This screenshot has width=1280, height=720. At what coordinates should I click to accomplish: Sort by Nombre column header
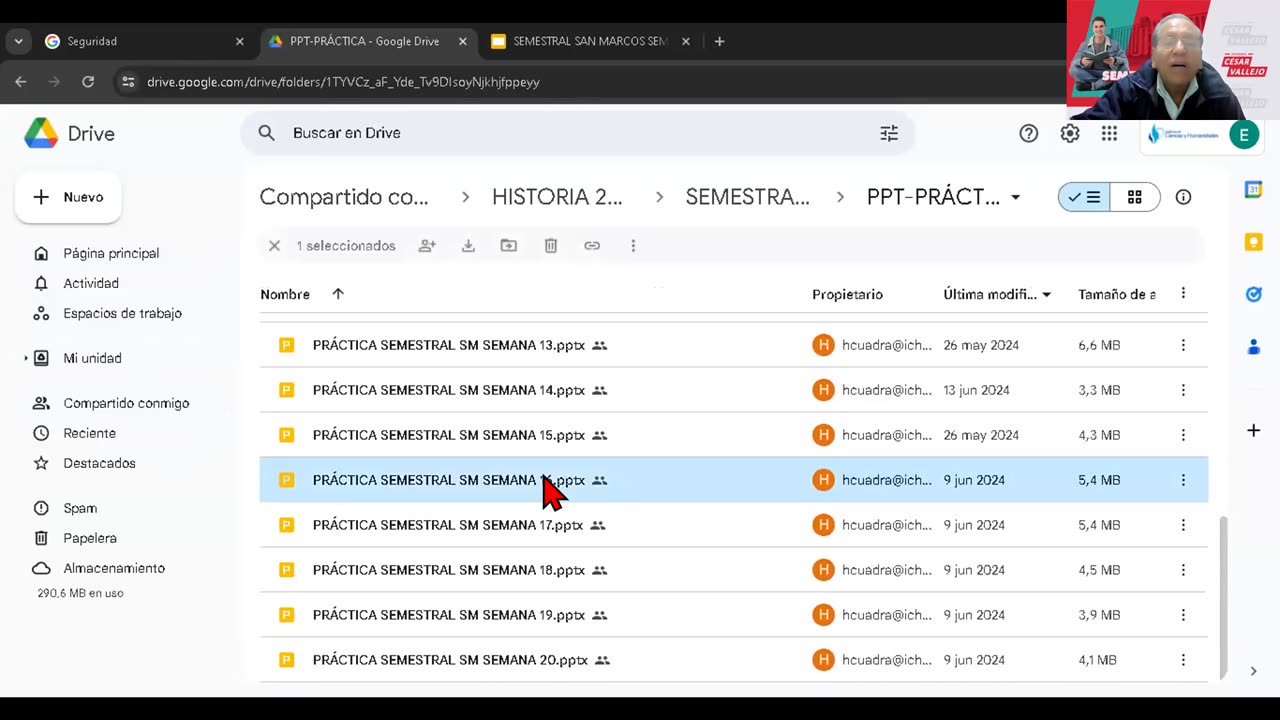pyautogui.click(x=285, y=294)
